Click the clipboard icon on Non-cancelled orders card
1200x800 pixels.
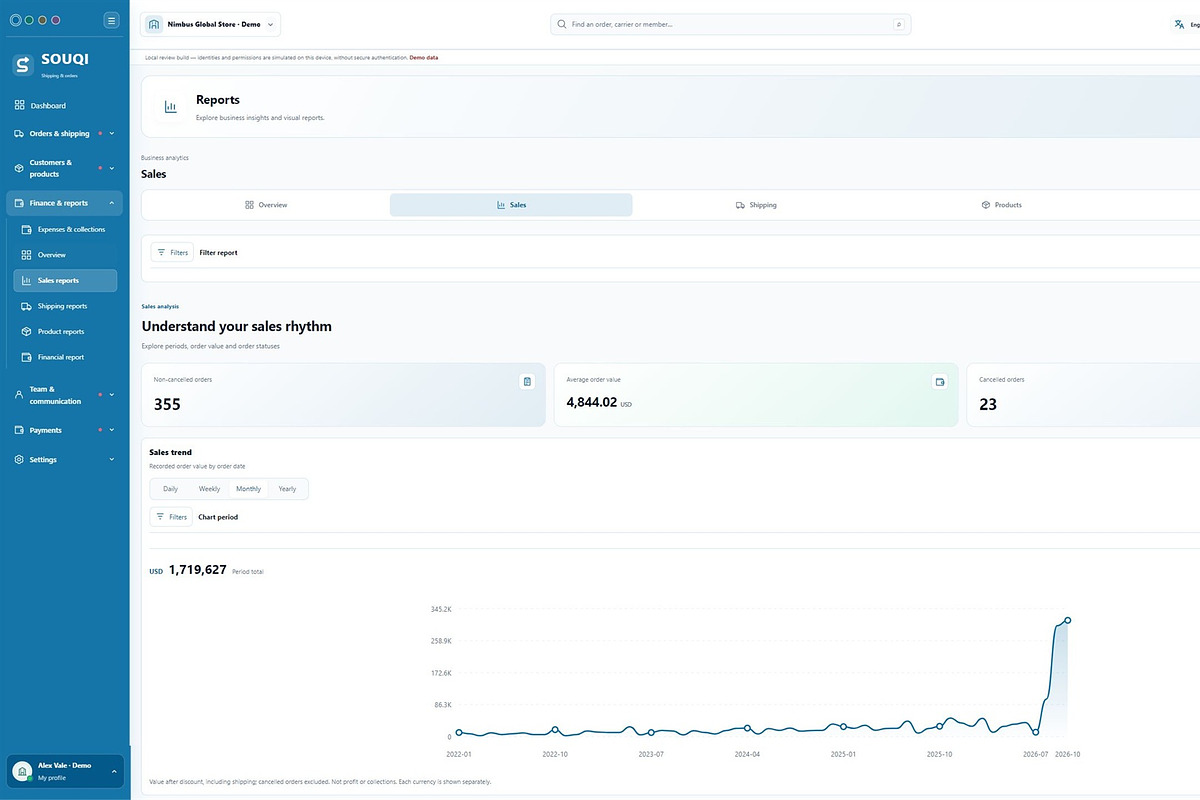[527, 381]
